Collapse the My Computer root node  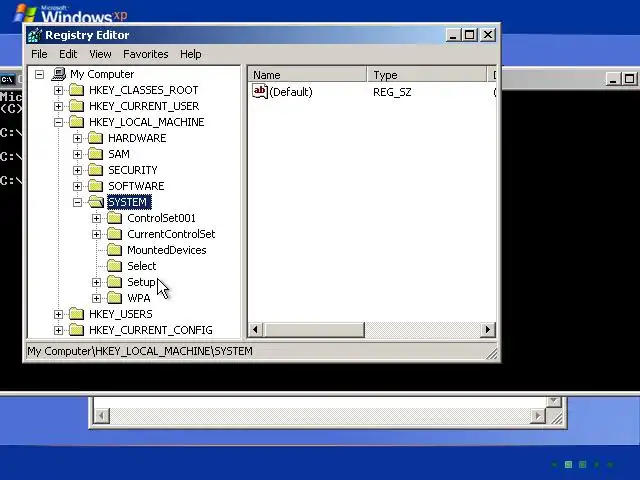[x=39, y=74]
